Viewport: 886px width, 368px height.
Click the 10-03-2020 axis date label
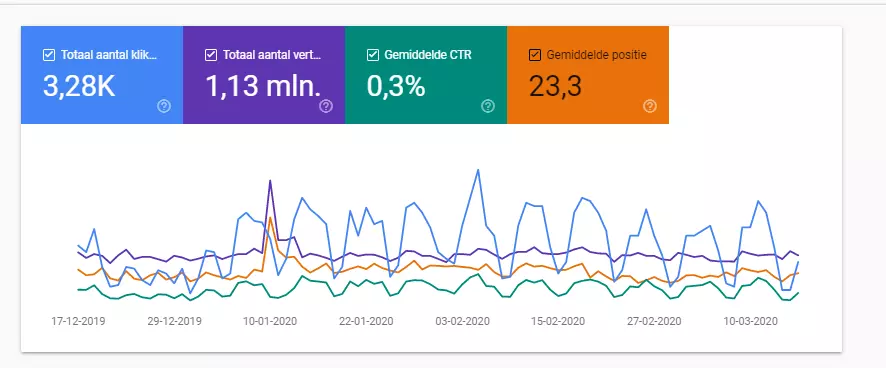[750, 321]
